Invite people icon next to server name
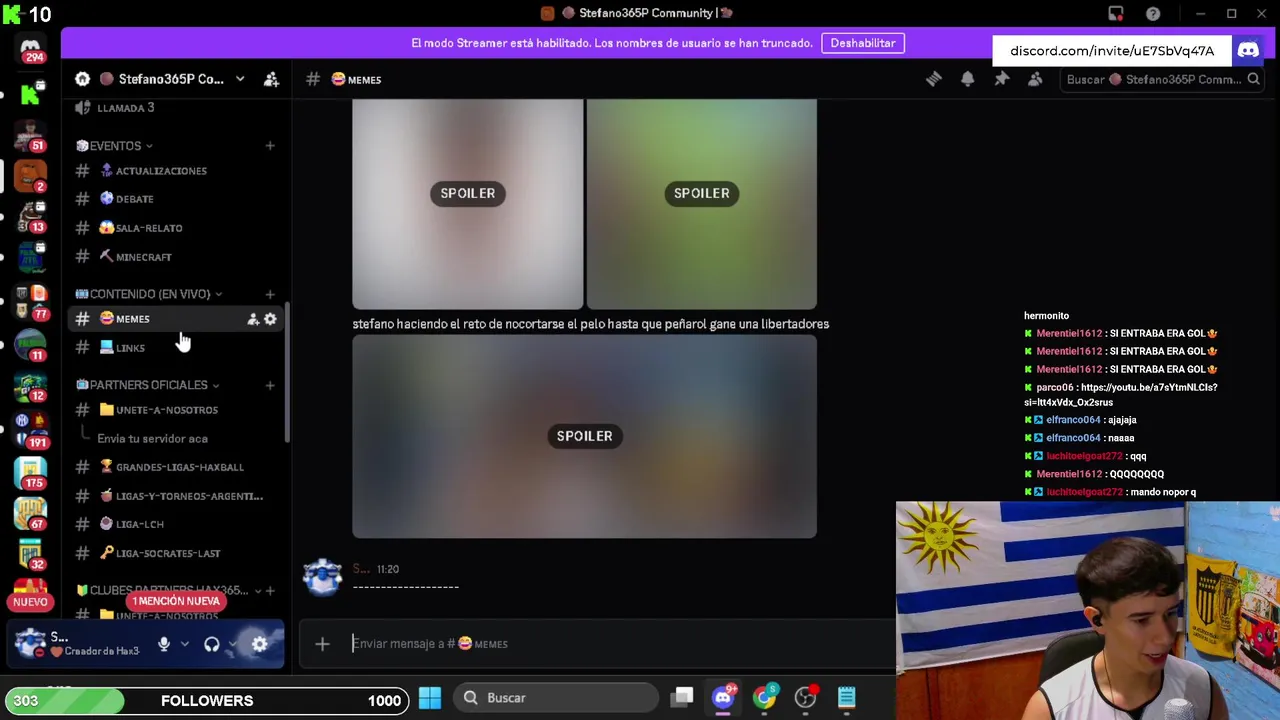Image resolution: width=1280 pixels, height=720 pixels. (271, 79)
